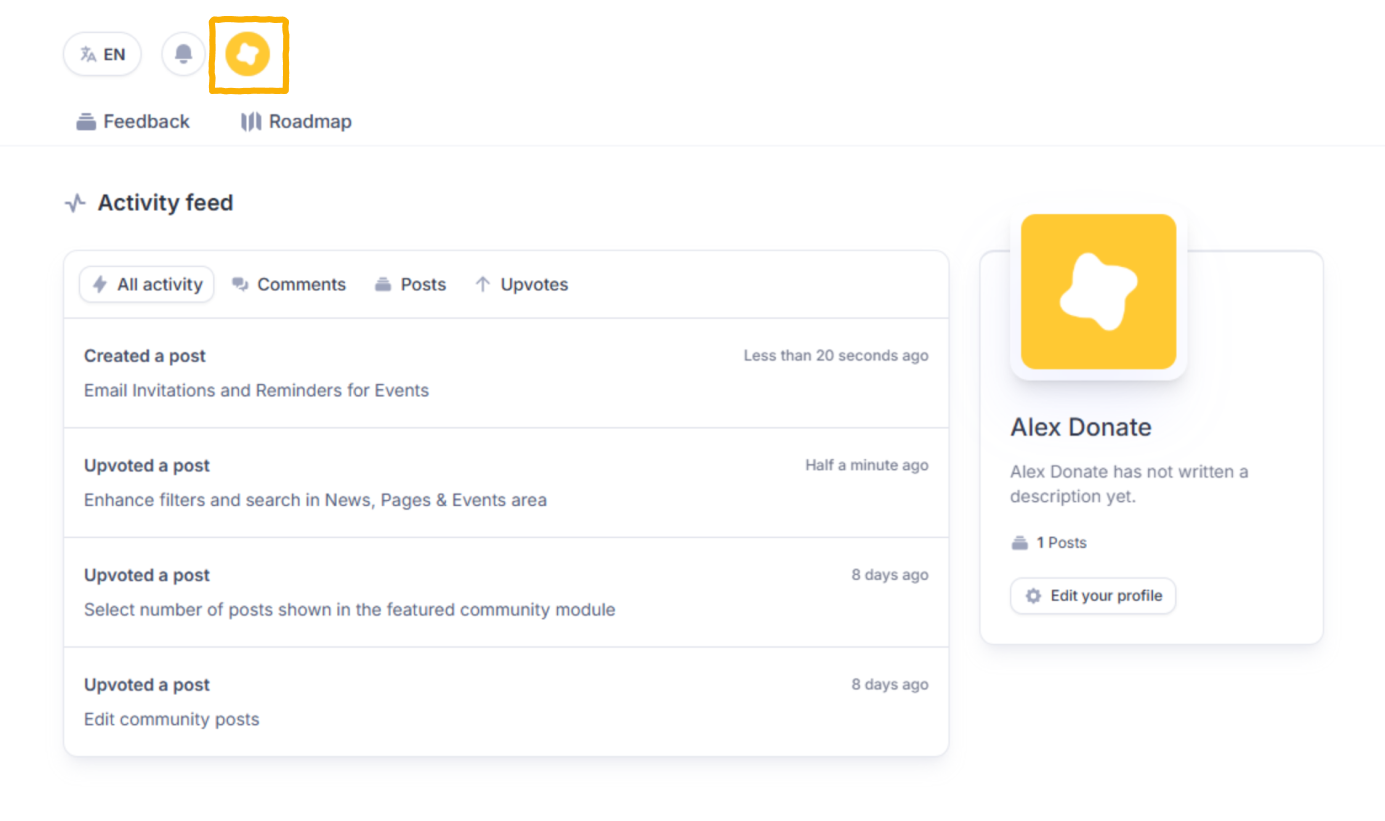Navigate to the Roadmap page
Screen dimensions: 1385x821
(x=310, y=122)
